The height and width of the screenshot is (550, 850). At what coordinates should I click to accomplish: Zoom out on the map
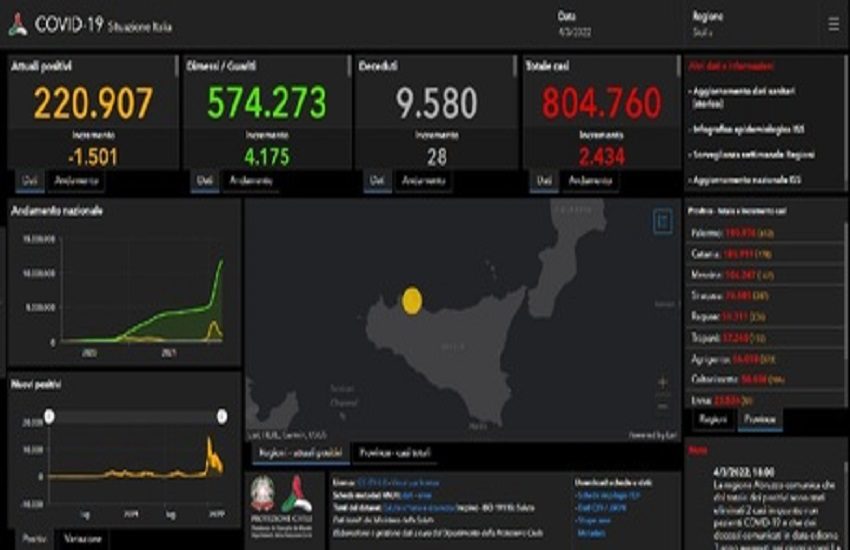click(x=662, y=405)
